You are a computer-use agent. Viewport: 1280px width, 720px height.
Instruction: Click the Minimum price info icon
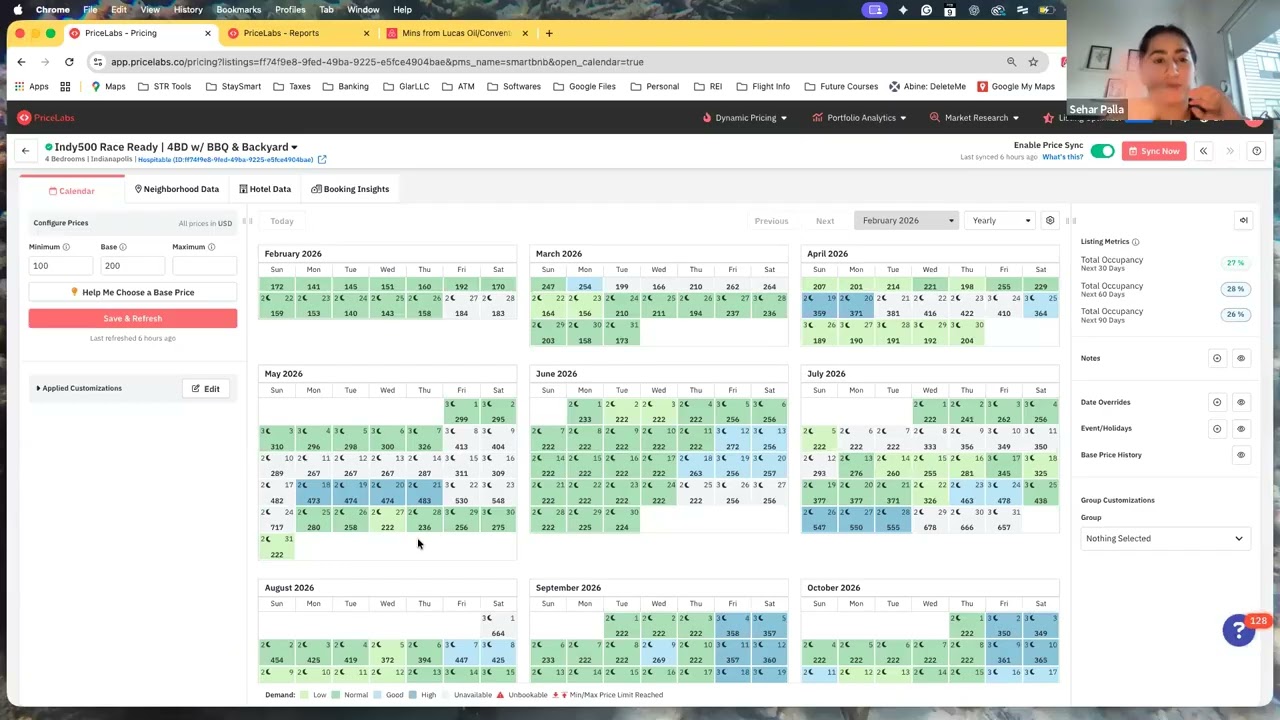(66, 247)
